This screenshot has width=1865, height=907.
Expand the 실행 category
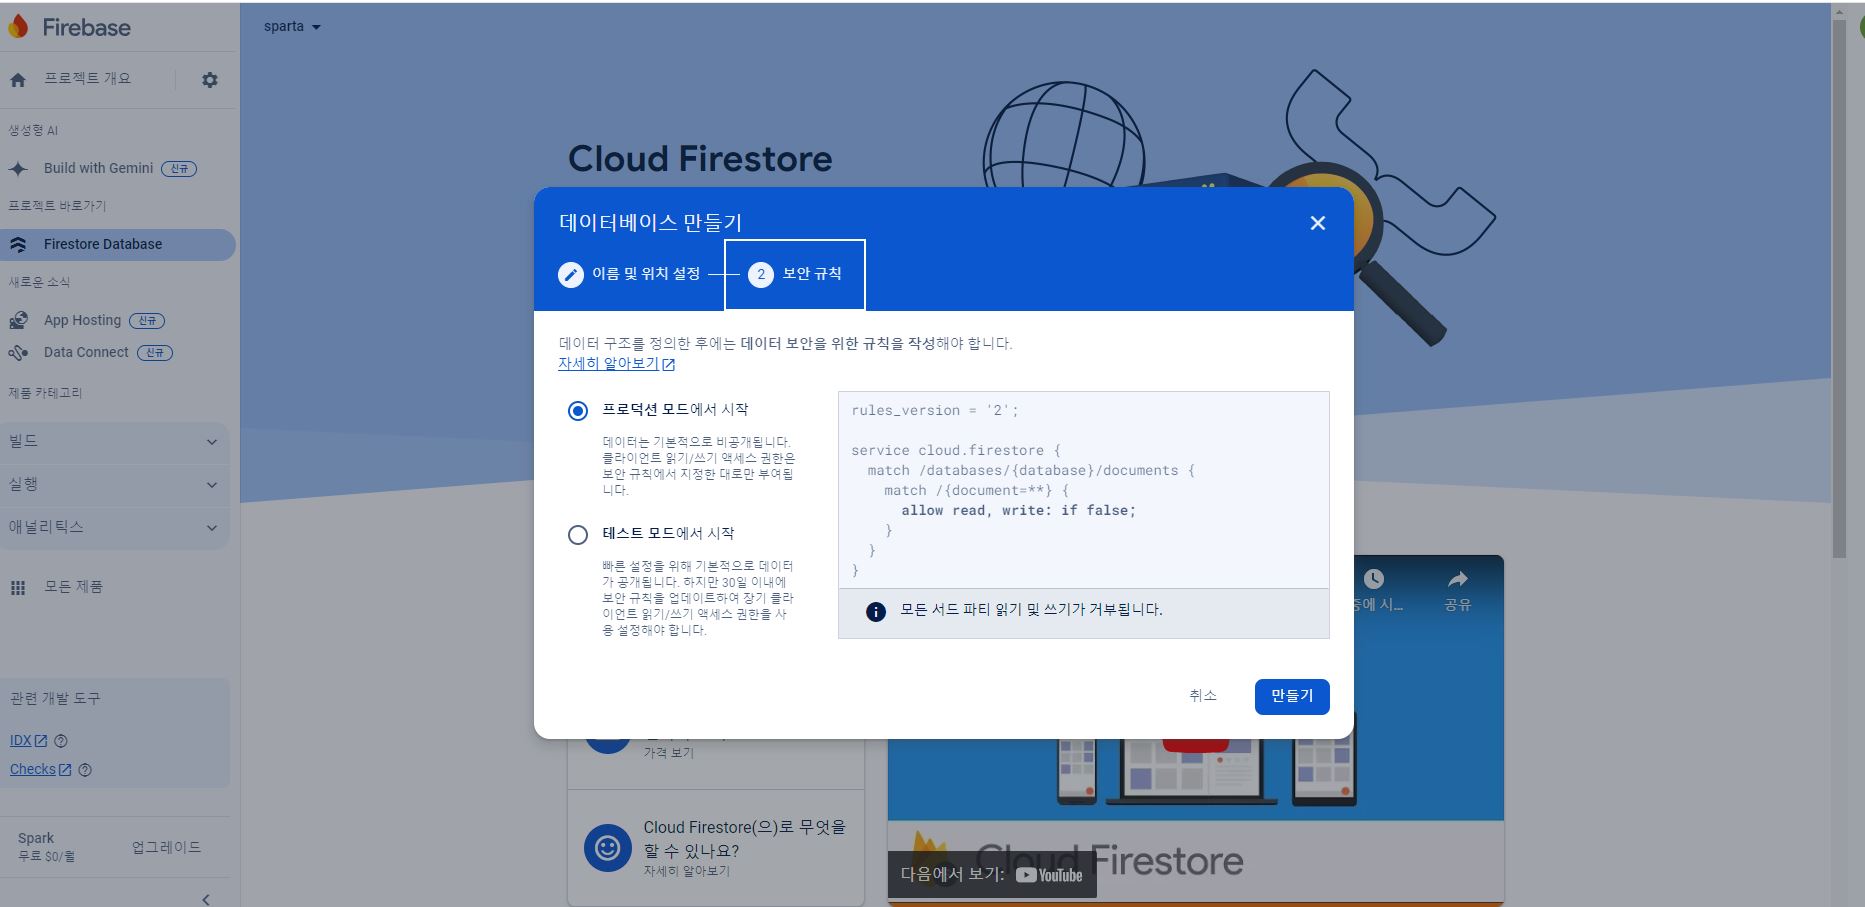(x=115, y=485)
